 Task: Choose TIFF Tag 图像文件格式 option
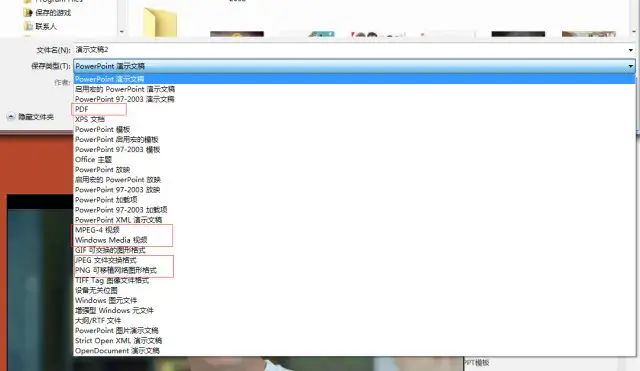pos(354,280)
